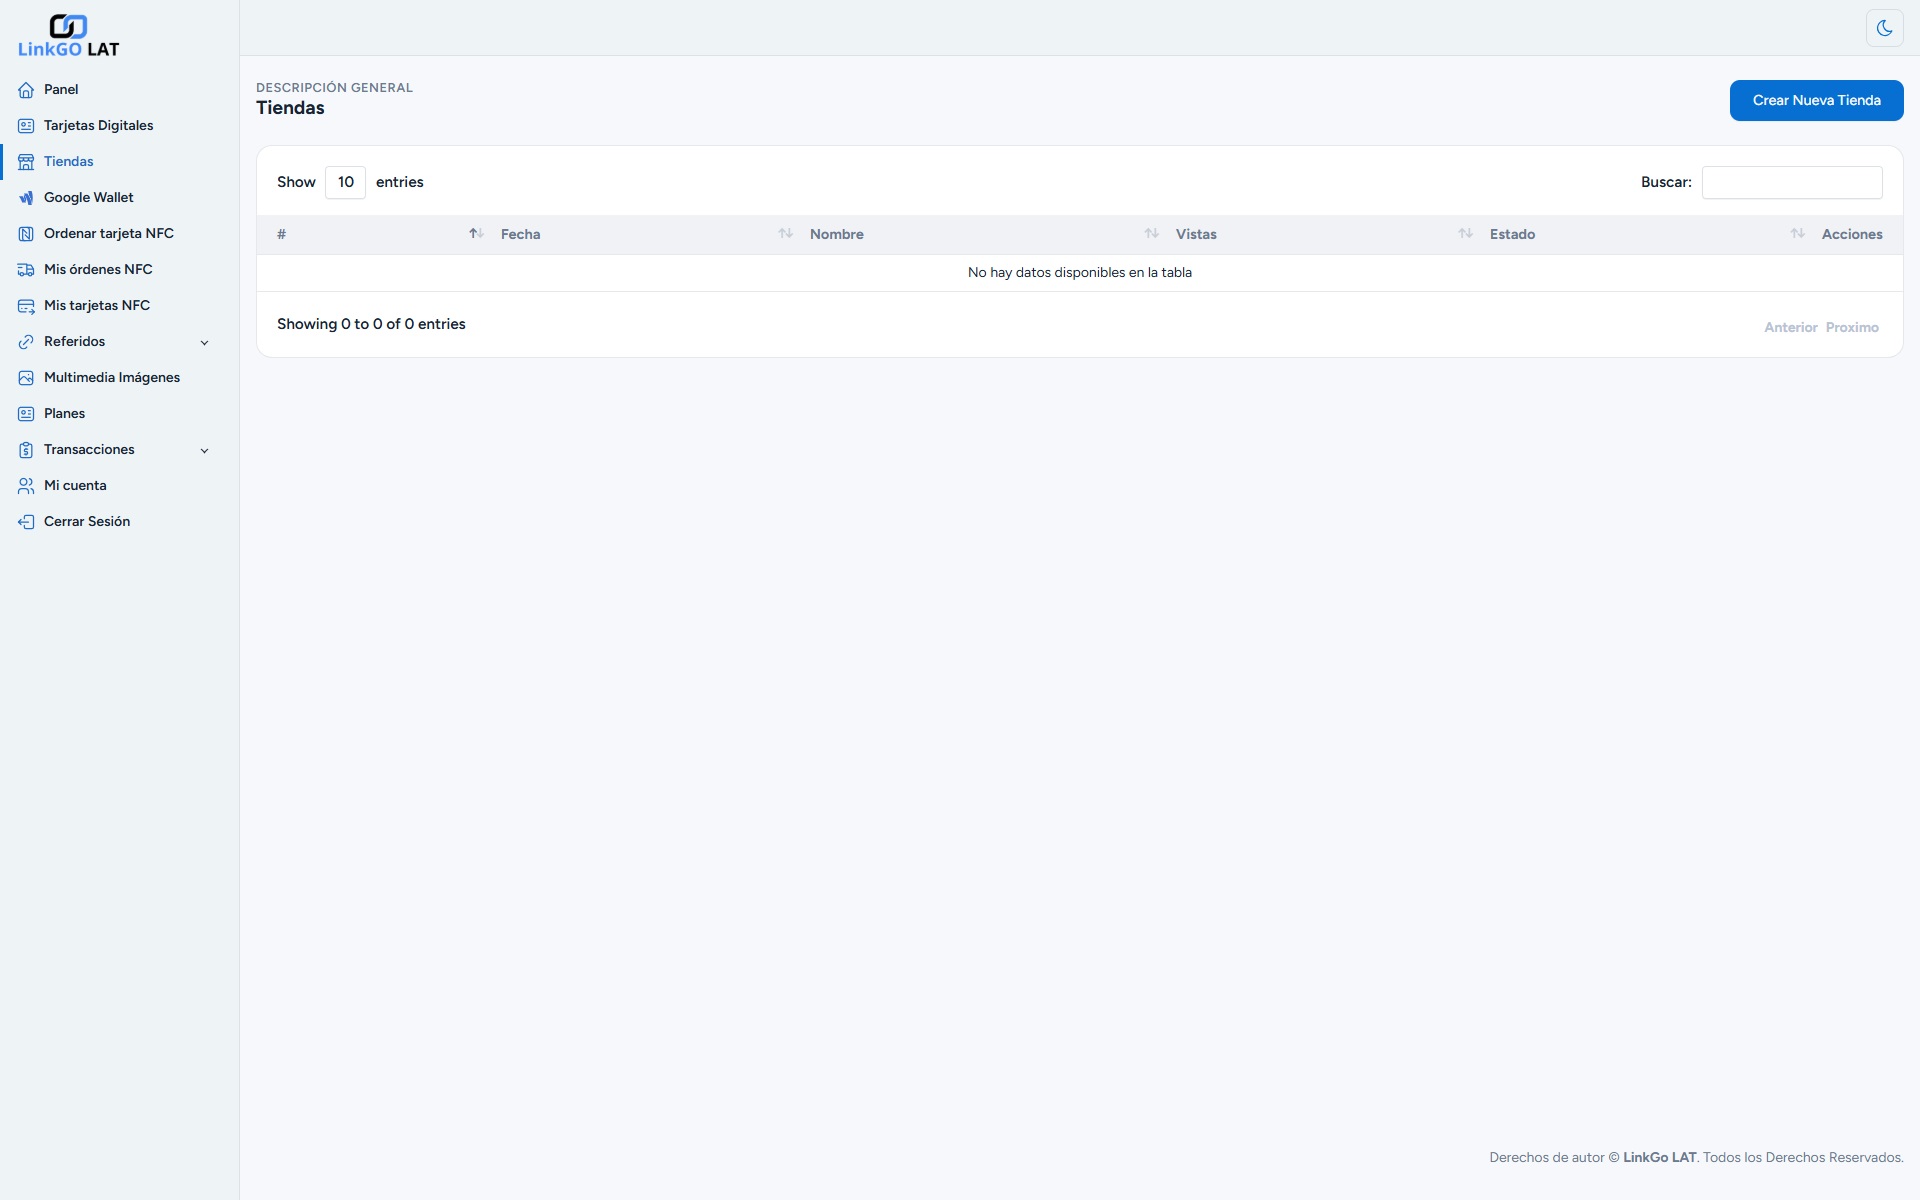Image resolution: width=1920 pixels, height=1200 pixels.
Task: Expand the Referidos submenu chevron
Action: [x=204, y=342]
